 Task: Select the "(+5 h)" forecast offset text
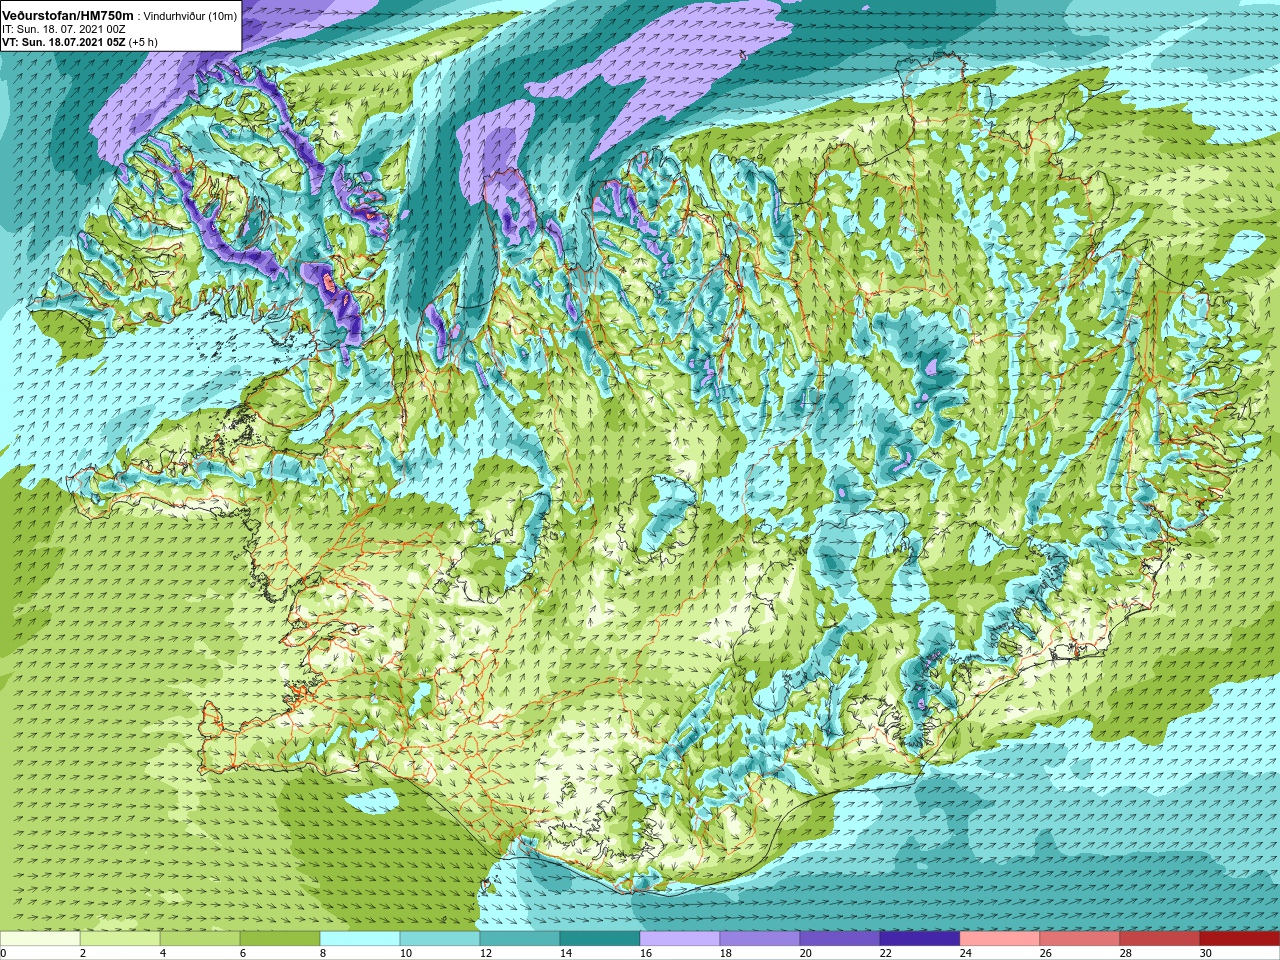pyautogui.click(x=143, y=42)
